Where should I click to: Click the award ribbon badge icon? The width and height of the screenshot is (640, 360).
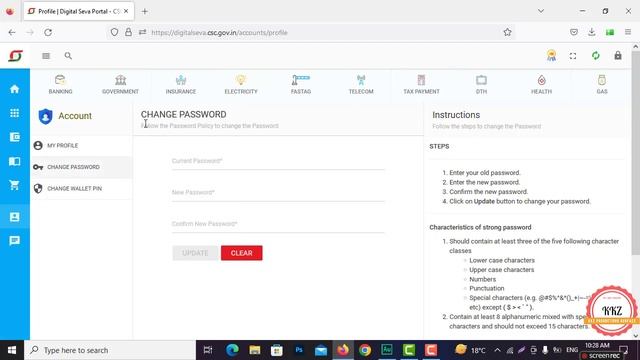pos(551,56)
